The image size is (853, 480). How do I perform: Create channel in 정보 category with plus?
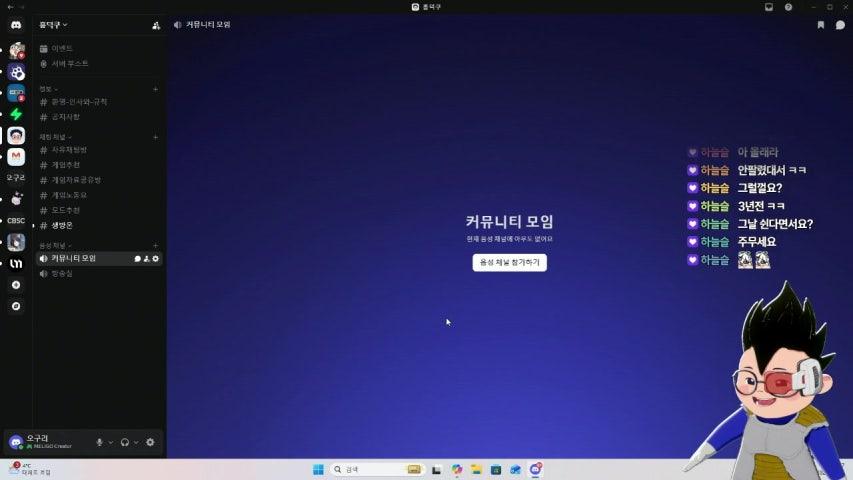[x=156, y=89]
